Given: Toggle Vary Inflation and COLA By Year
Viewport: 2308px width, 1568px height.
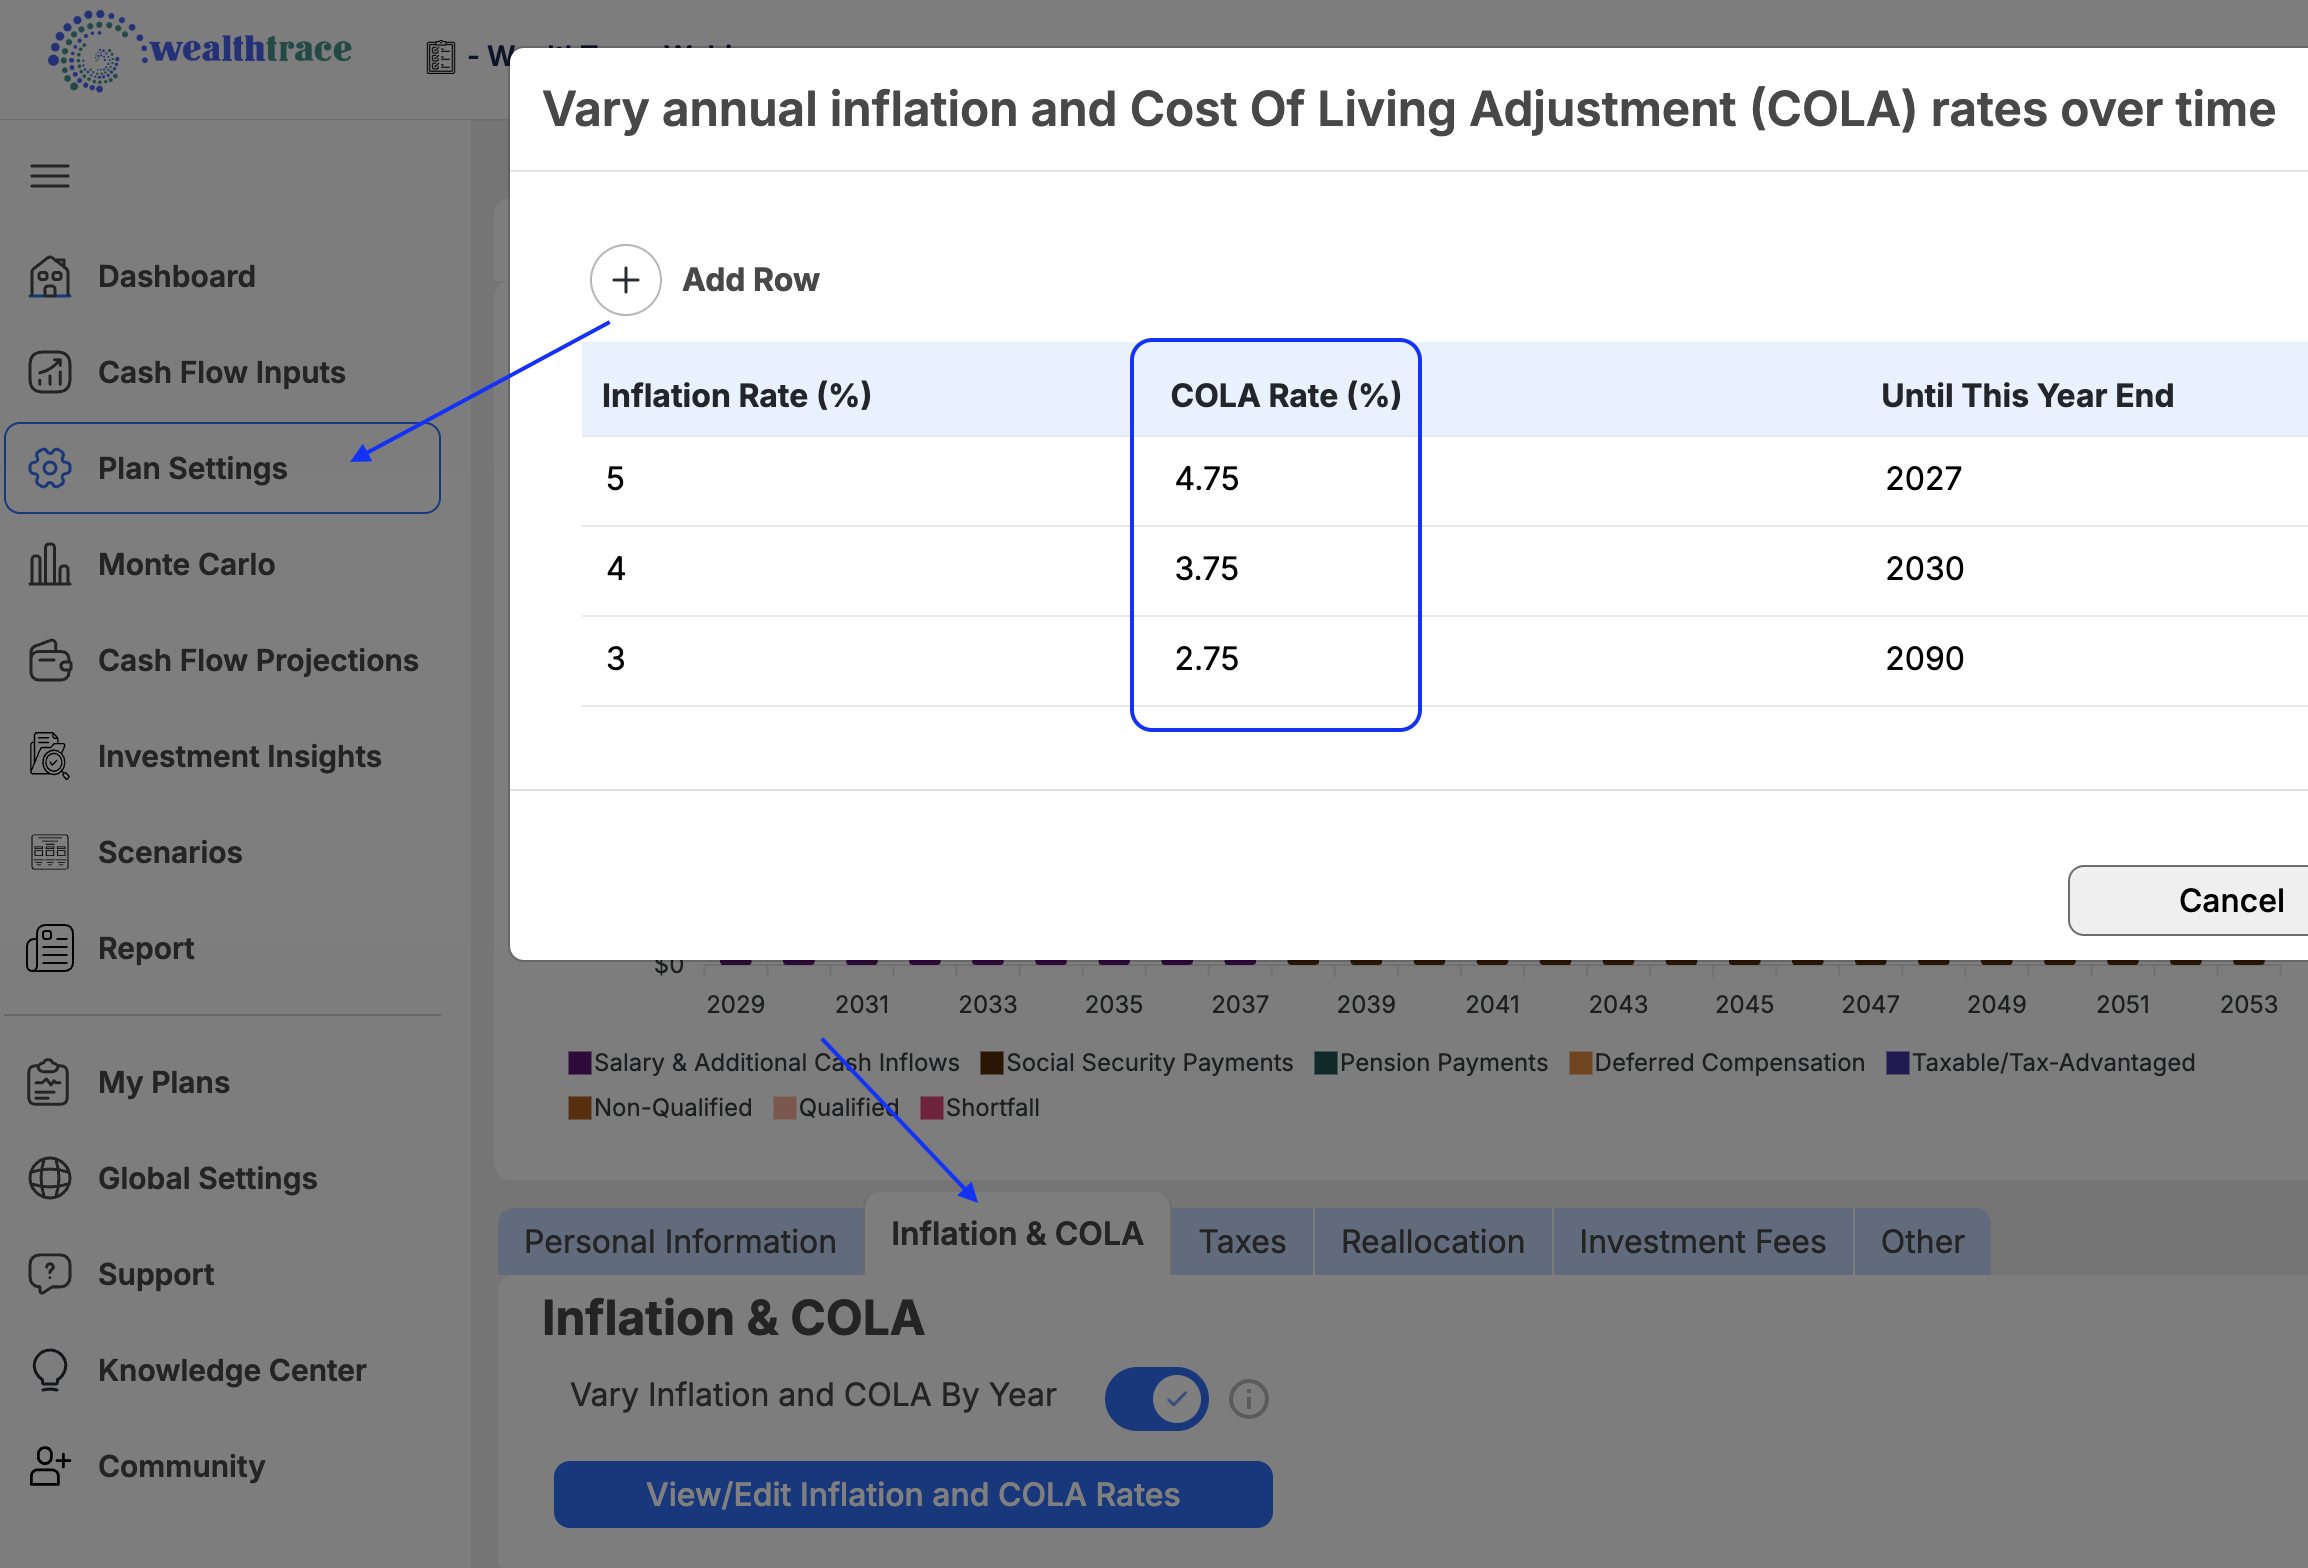Looking at the screenshot, I should tap(1157, 1398).
